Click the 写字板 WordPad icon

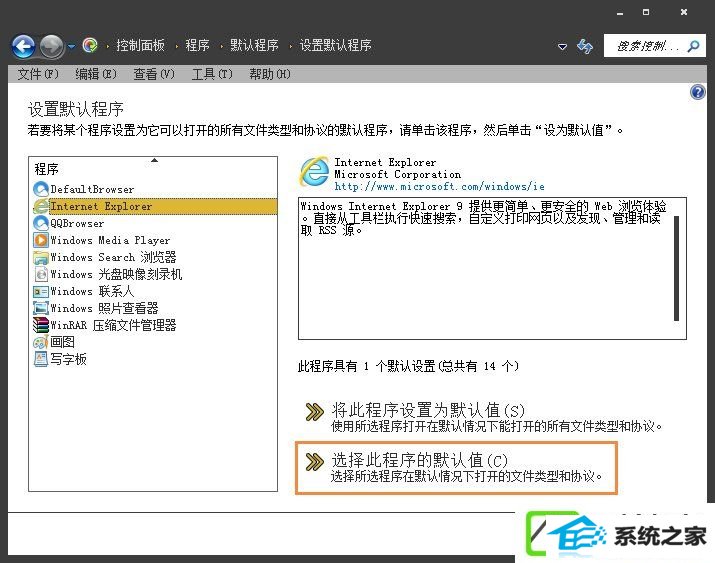(41, 359)
